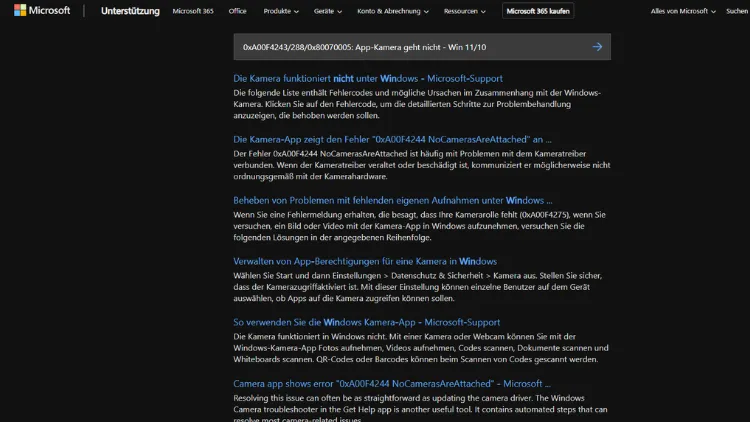
Task: Expand the Alles von Microsoft dropdown
Action: pos(683,11)
